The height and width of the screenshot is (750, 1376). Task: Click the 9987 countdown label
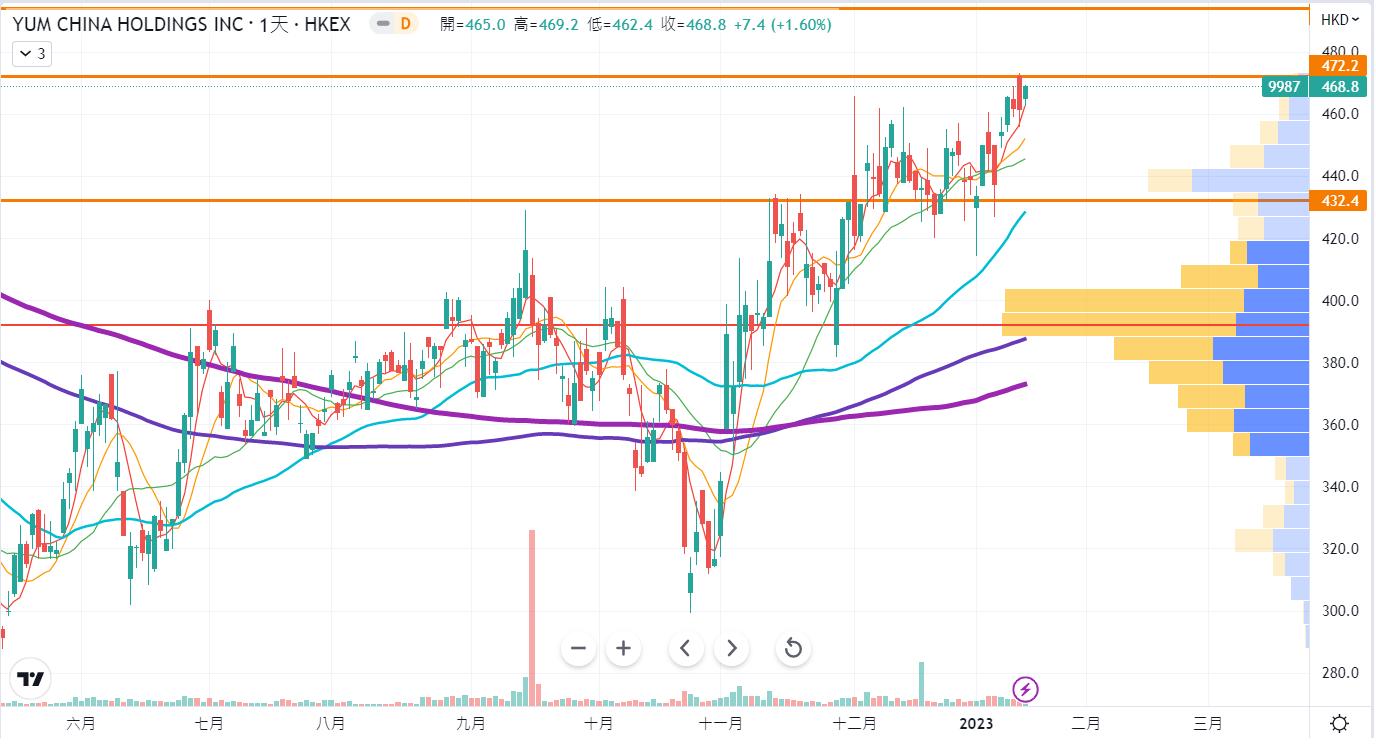coord(1284,87)
